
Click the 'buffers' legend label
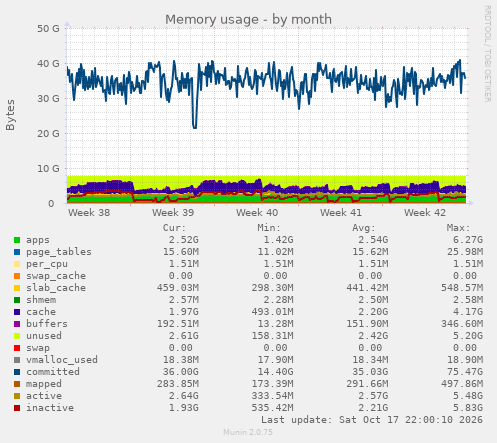[x=47, y=324]
